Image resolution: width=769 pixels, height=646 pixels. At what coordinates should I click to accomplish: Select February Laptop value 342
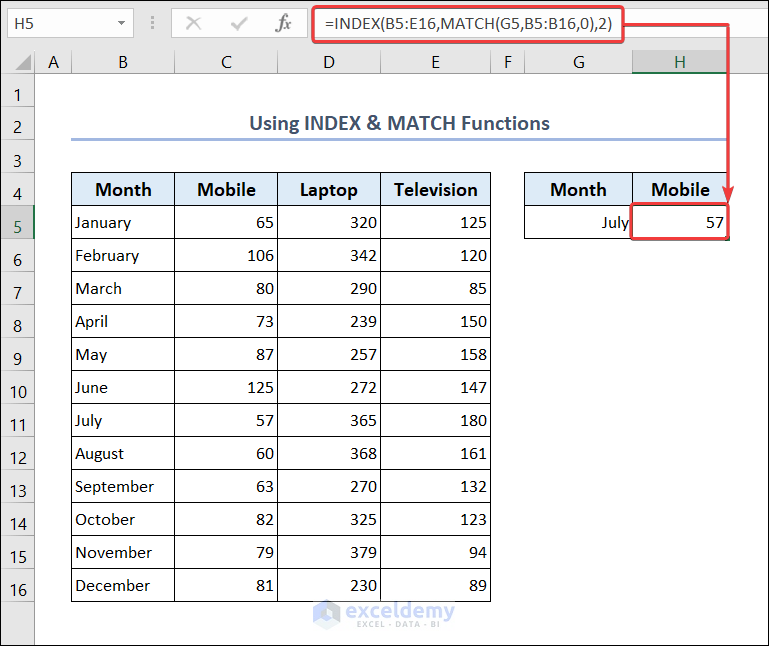coord(329,255)
